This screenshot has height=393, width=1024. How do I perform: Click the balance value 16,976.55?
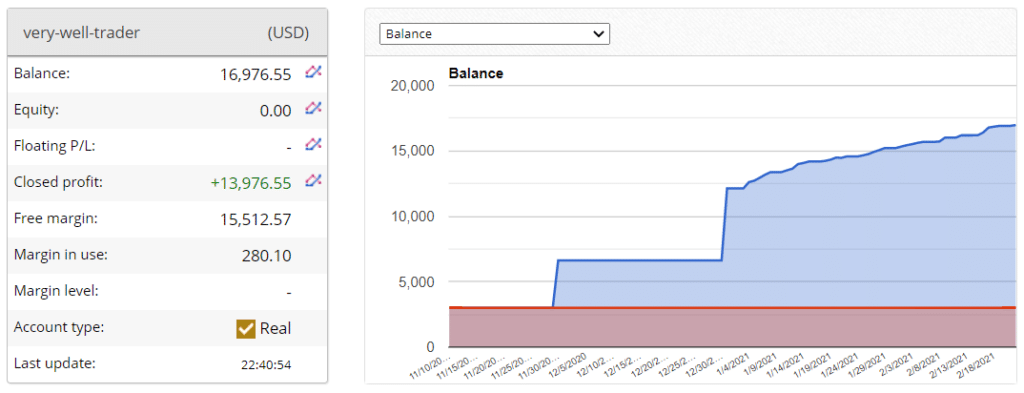[x=256, y=75]
